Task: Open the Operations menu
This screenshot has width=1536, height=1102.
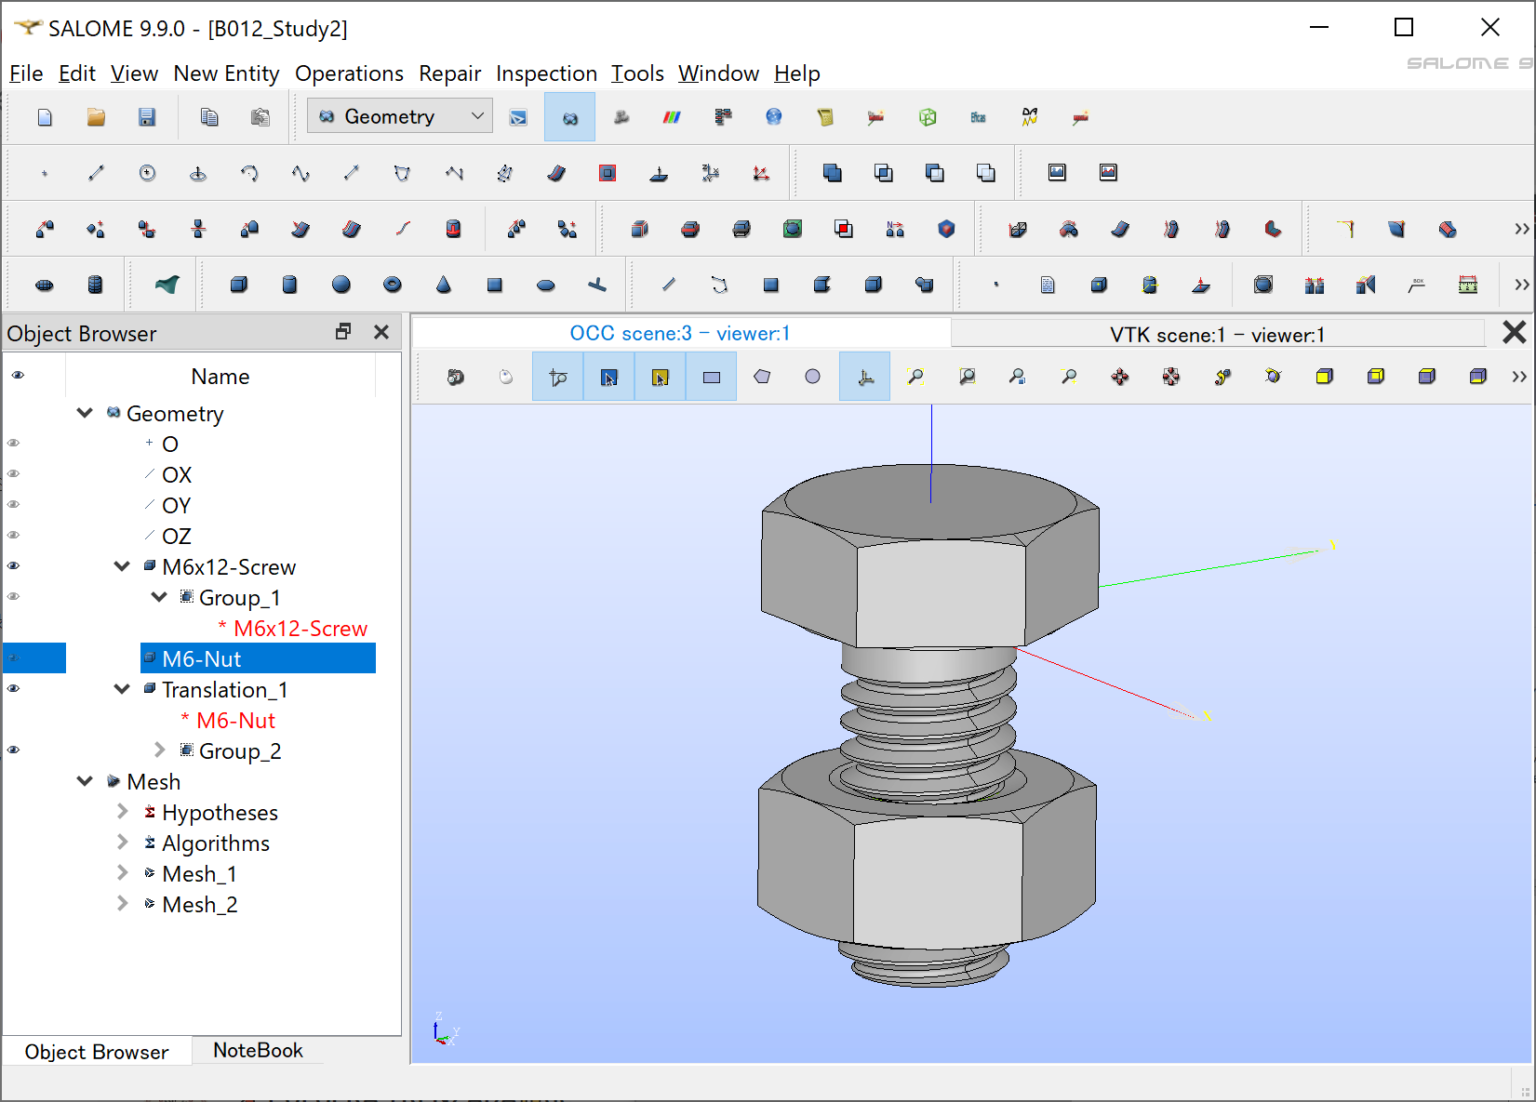Action: 348,73
